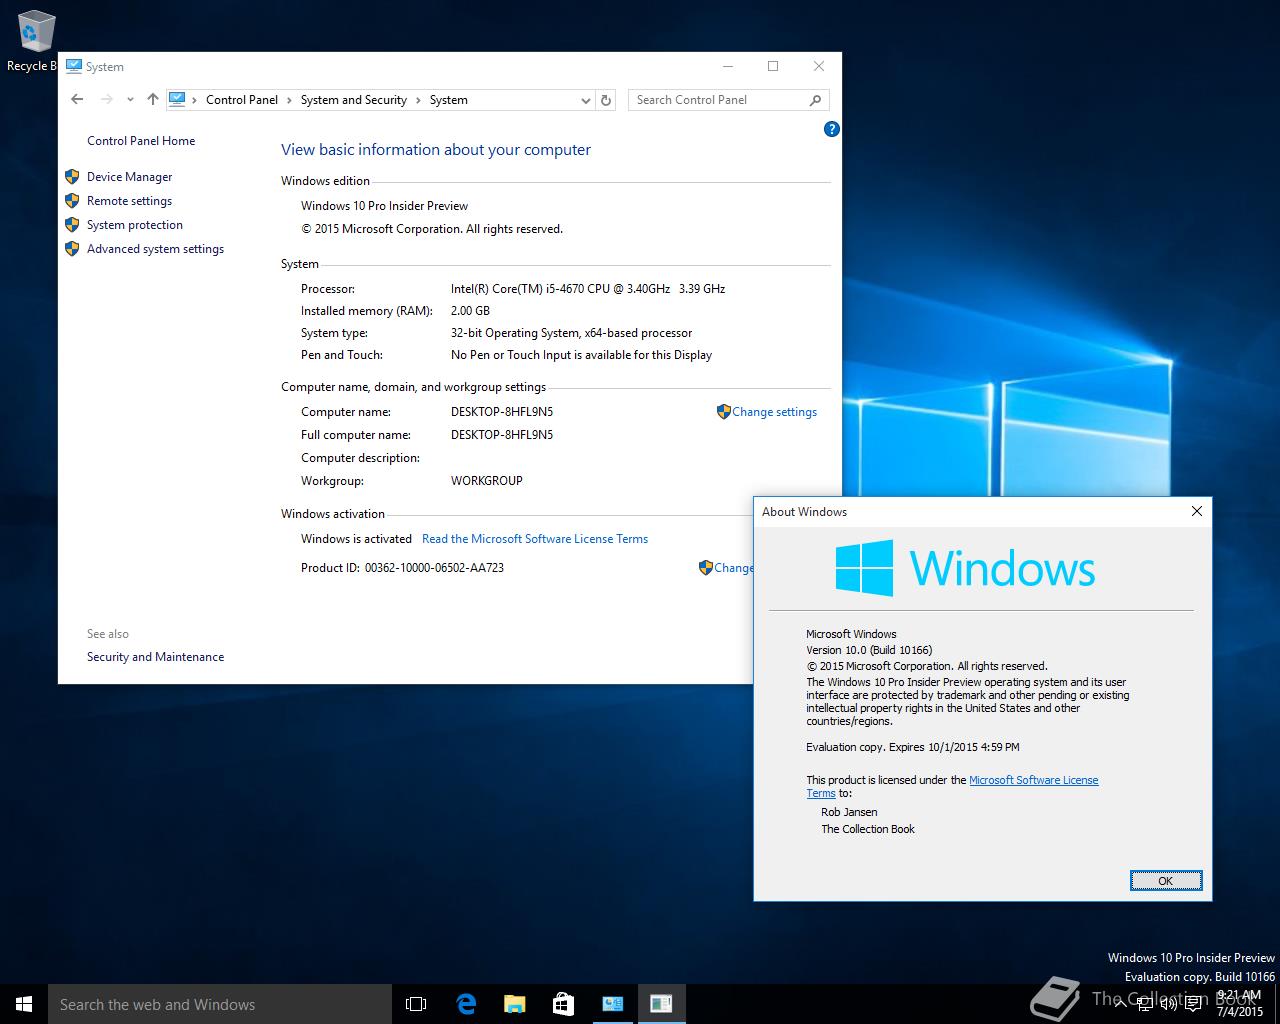Click Evaluation copy expiry text in About dialog
Image resolution: width=1280 pixels, height=1024 pixels.
pos(913,747)
